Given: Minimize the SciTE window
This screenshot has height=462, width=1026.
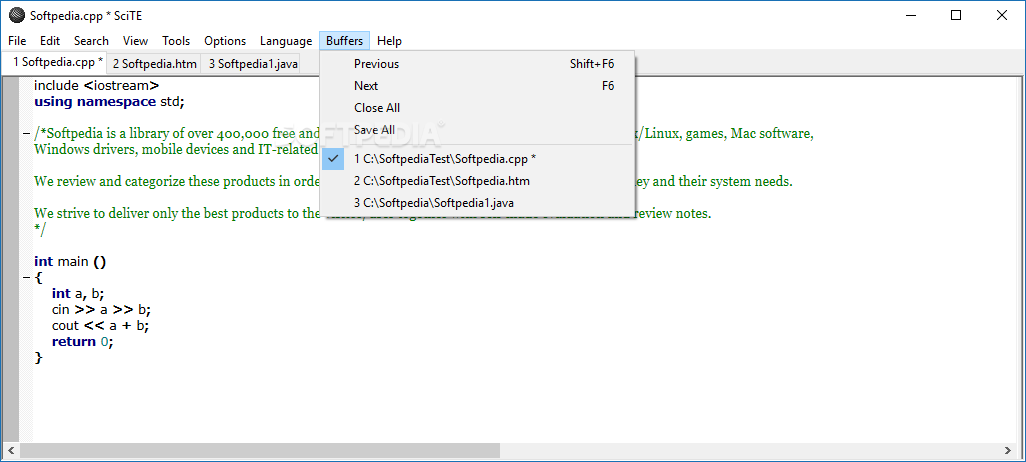Looking at the screenshot, I should pos(910,15).
